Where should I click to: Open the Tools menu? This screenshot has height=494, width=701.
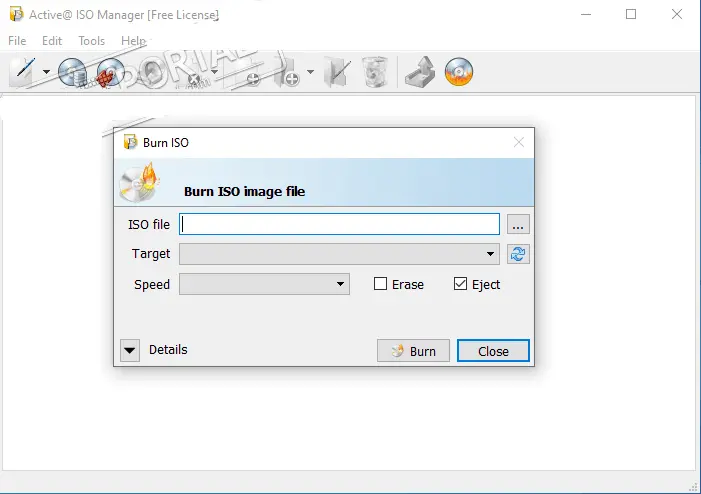coord(91,41)
